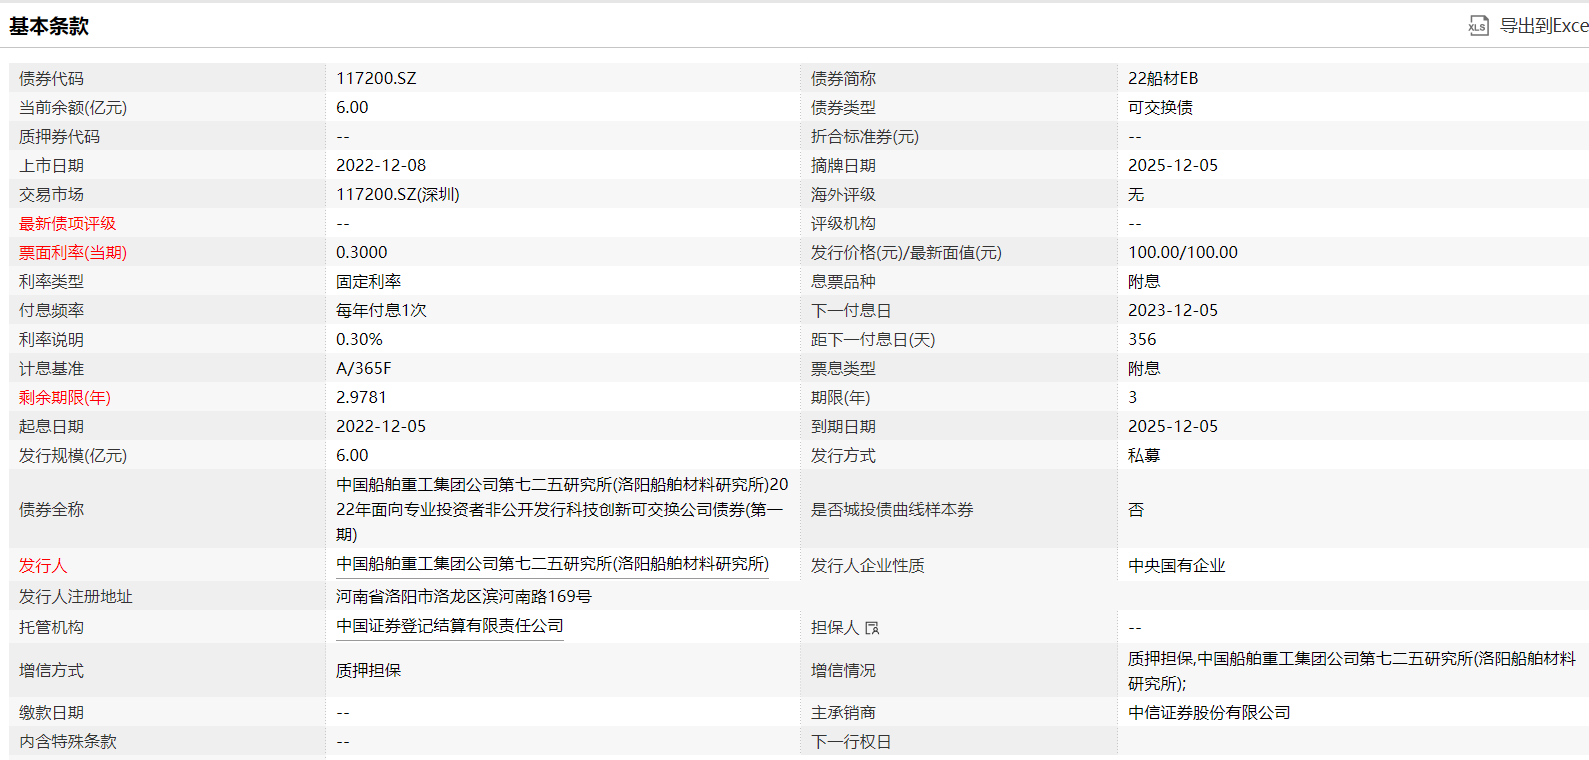The image size is (1589, 760).
Task: Open the custodian link 中国证券登记结算有限责任公司
Action: [x=450, y=626]
